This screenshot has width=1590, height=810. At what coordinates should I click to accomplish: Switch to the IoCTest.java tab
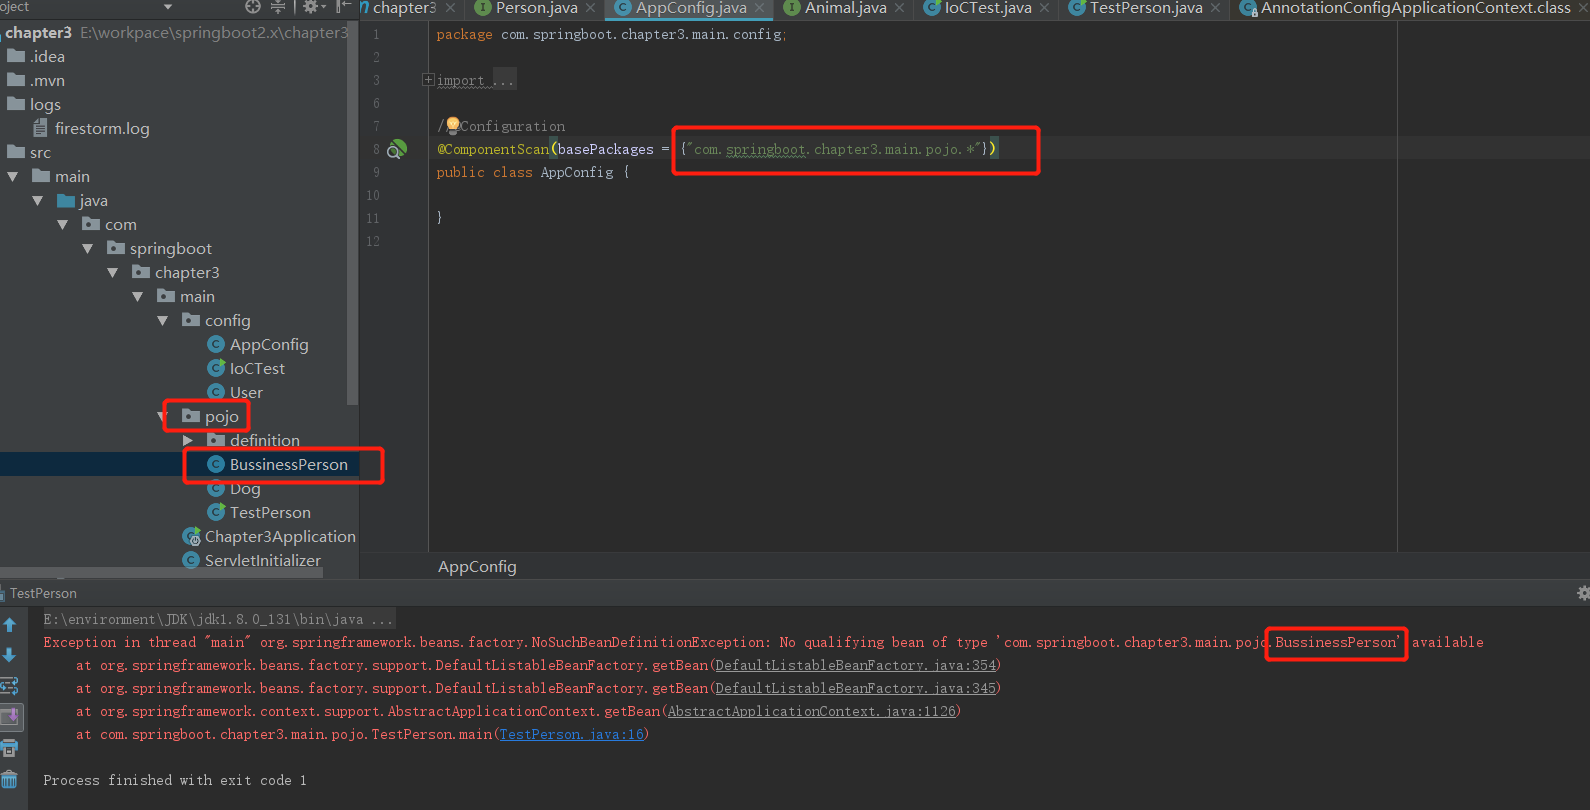tap(987, 8)
